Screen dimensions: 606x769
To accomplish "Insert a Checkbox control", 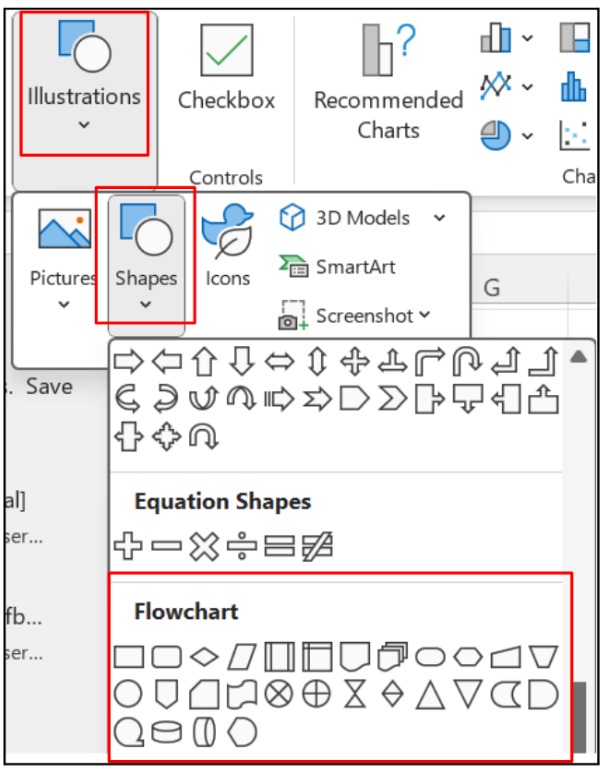I will (x=225, y=75).
